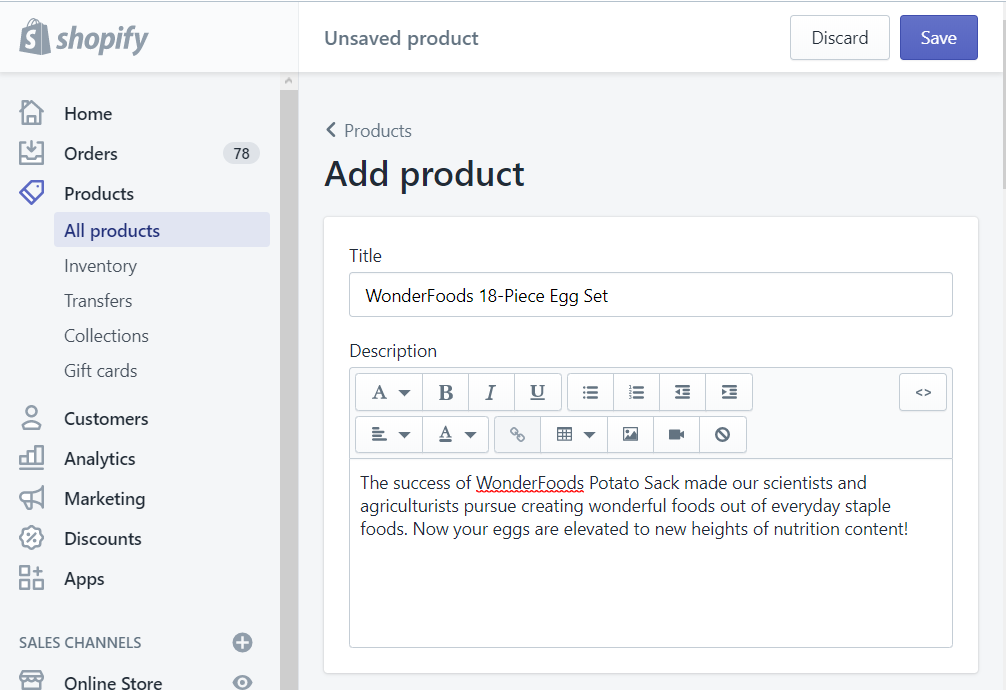Viewport: 1006px width, 690px height.
Task: Open the text color dropdown
Action: (456, 435)
